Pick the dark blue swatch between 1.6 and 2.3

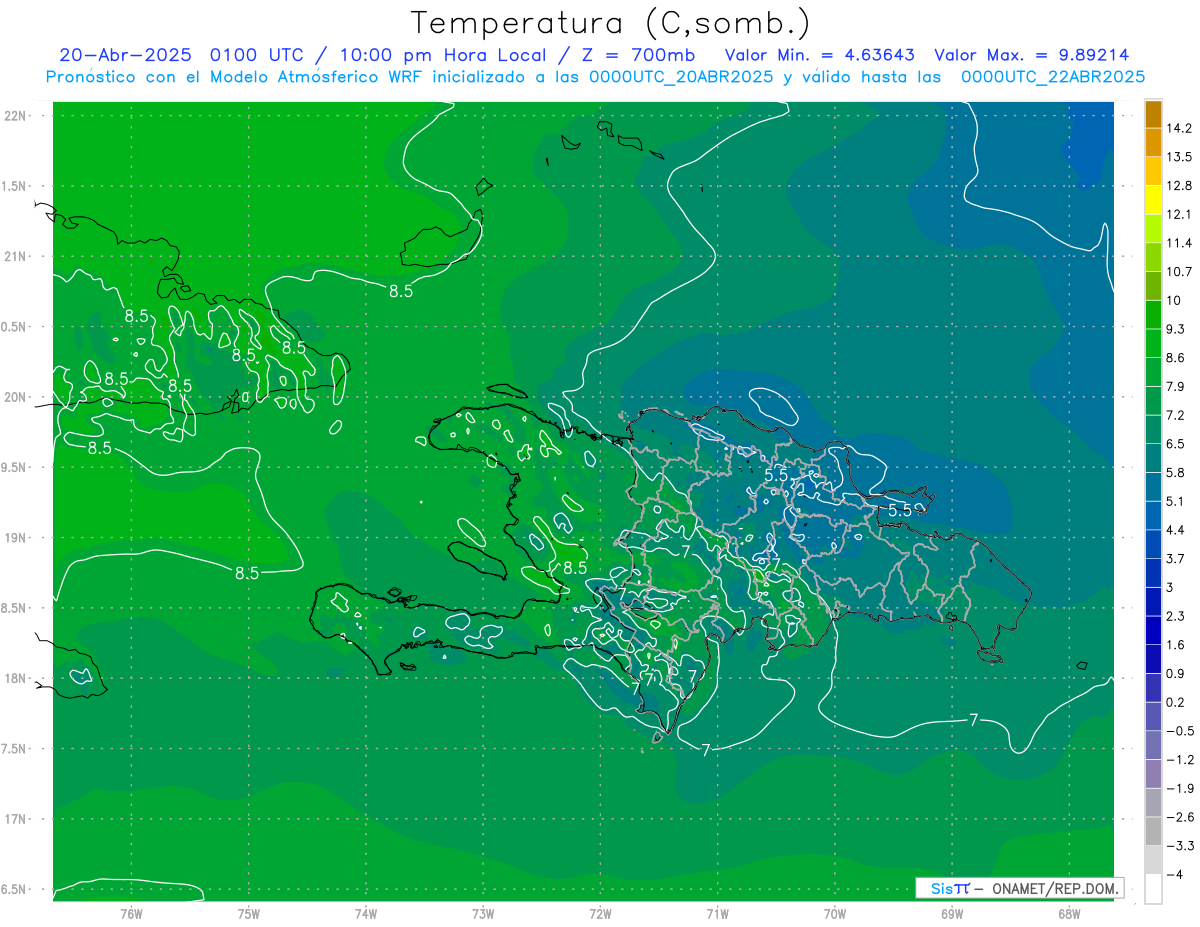point(1153,631)
